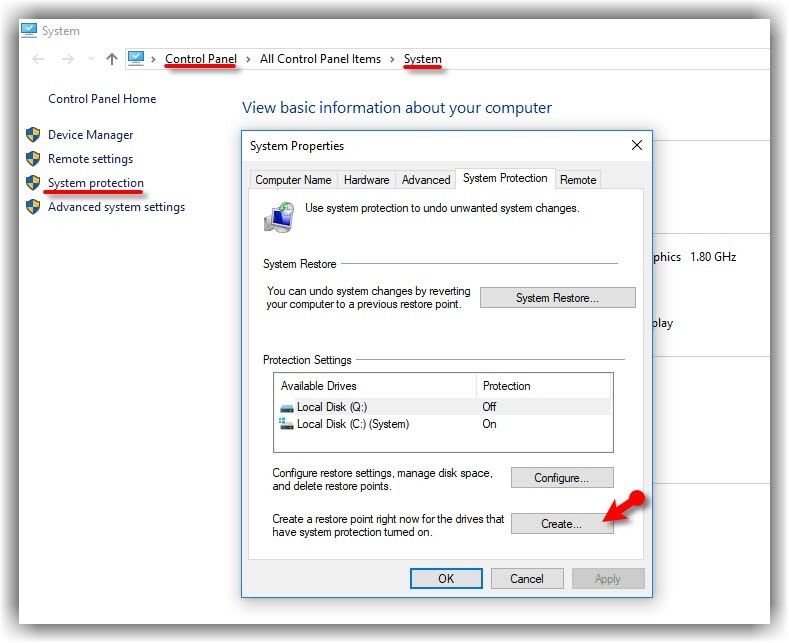Image resolution: width=789 pixels, height=643 pixels.
Task: Expand the chevron before the Control Panel breadcrumb
Action: coord(153,59)
